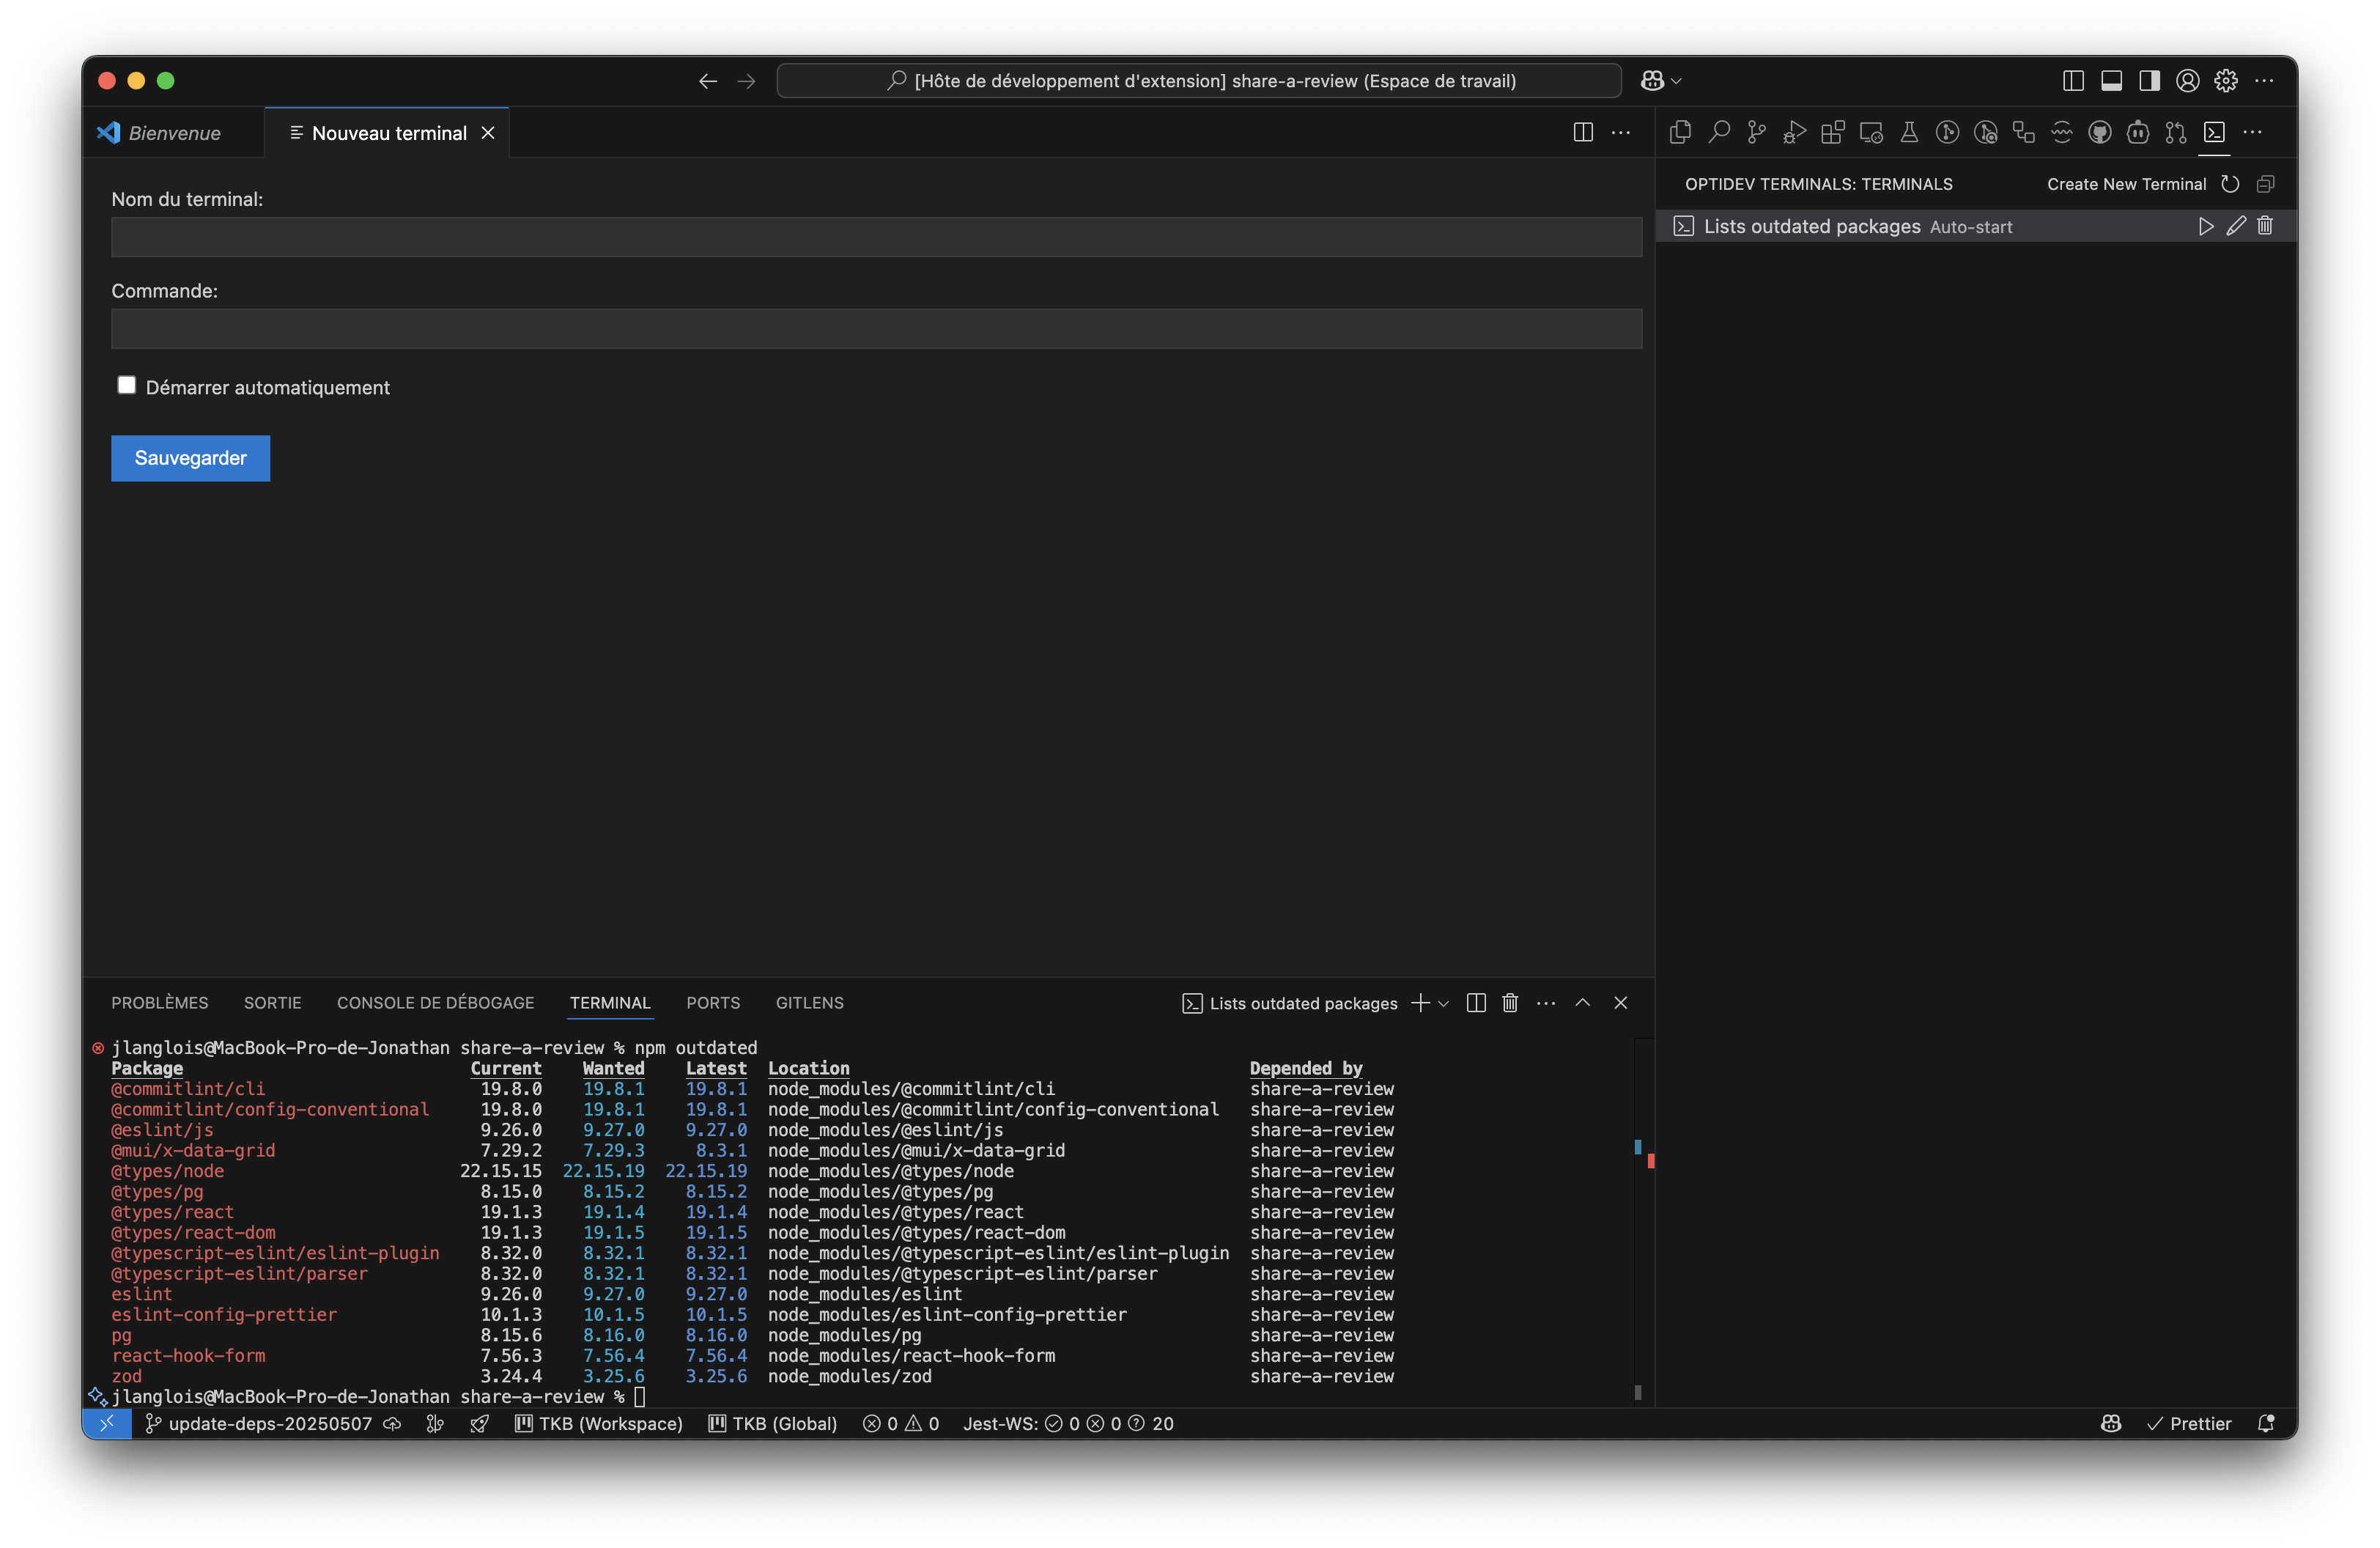Open the Extensions view icon
Image resolution: width=2380 pixels, height=1548 pixels.
(x=1832, y=133)
